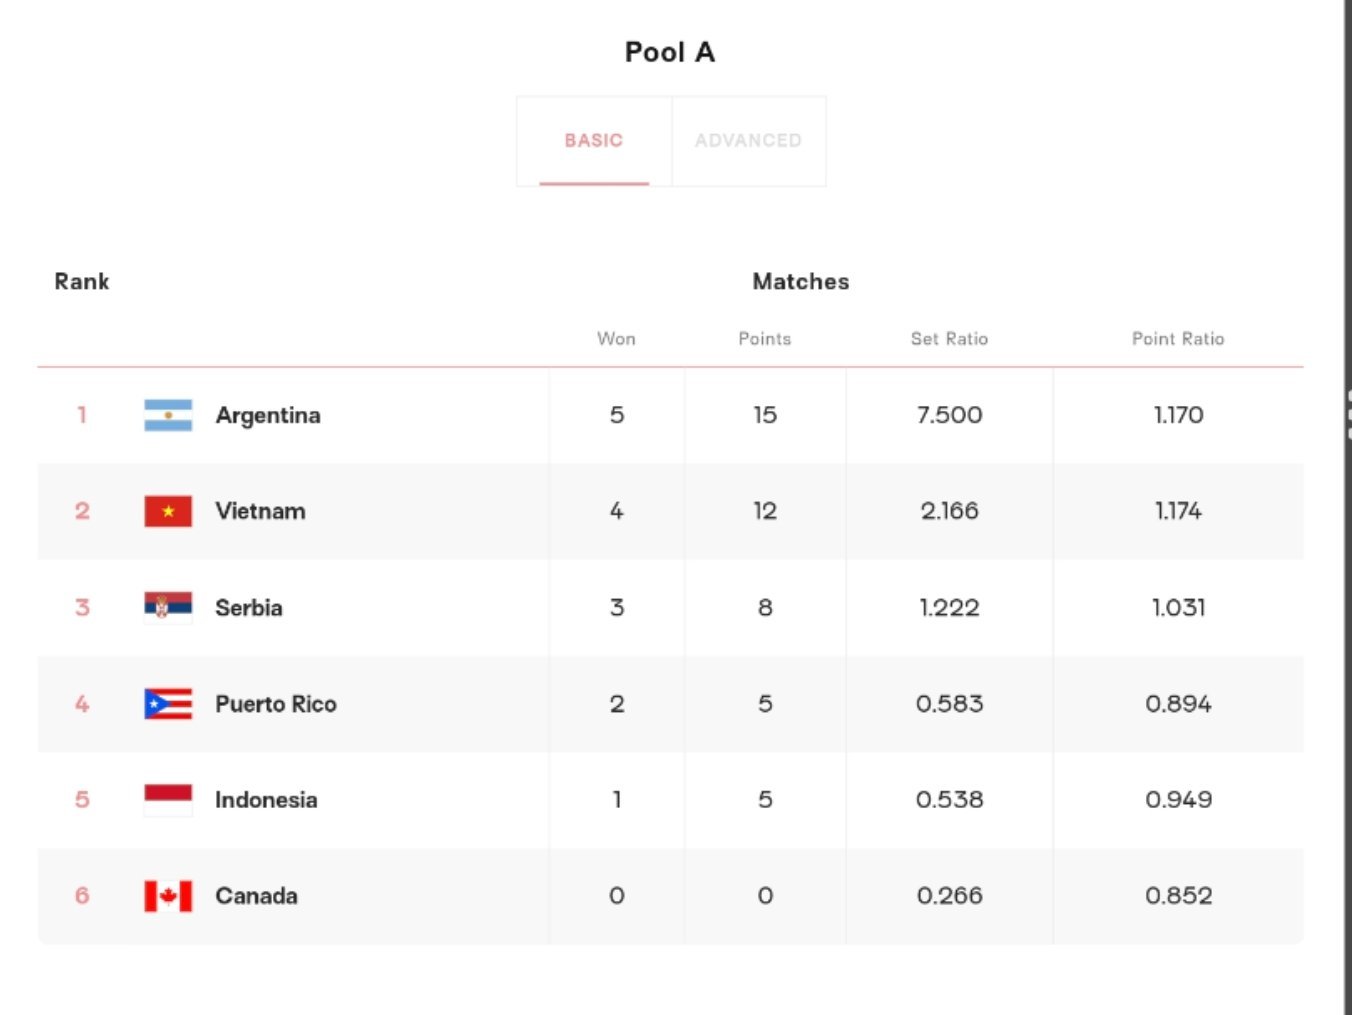Switch to the BASIC tab

tap(594, 141)
